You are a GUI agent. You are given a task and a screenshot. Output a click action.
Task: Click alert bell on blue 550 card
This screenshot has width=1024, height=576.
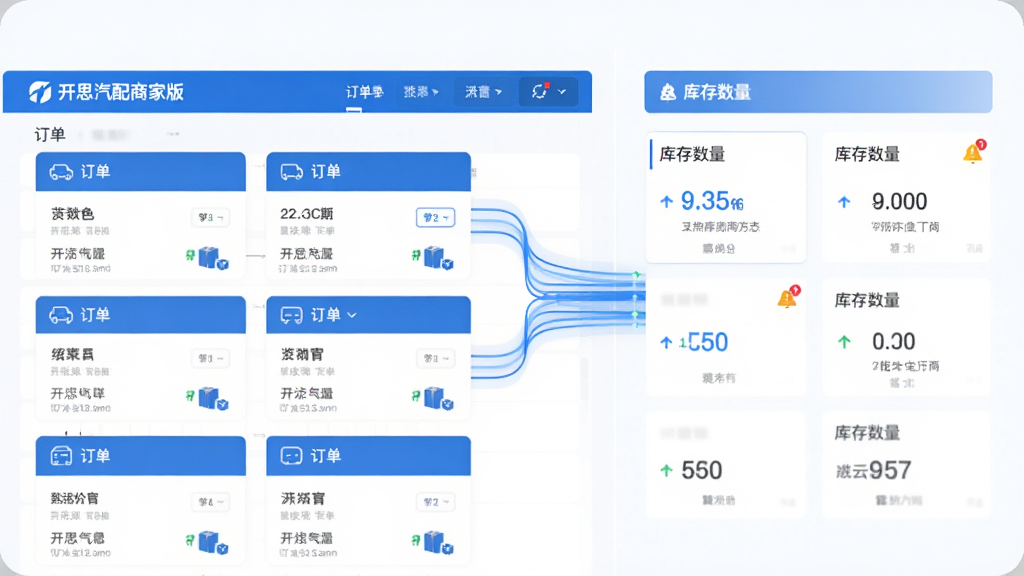(x=788, y=297)
